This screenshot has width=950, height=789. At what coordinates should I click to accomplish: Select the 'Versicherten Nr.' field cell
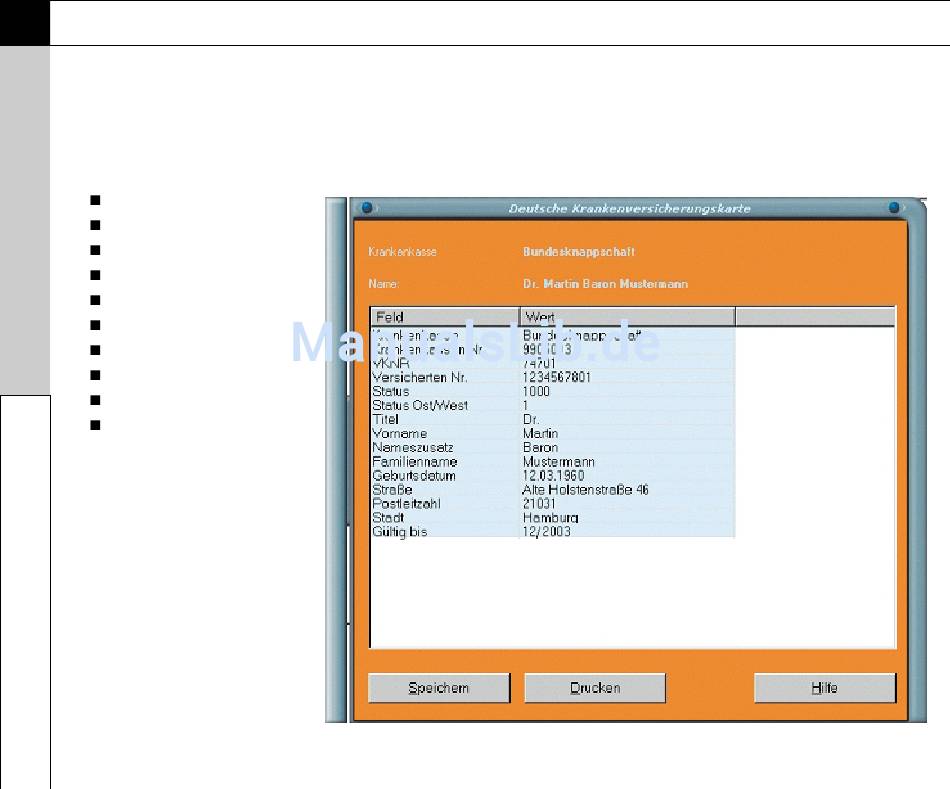coord(420,378)
